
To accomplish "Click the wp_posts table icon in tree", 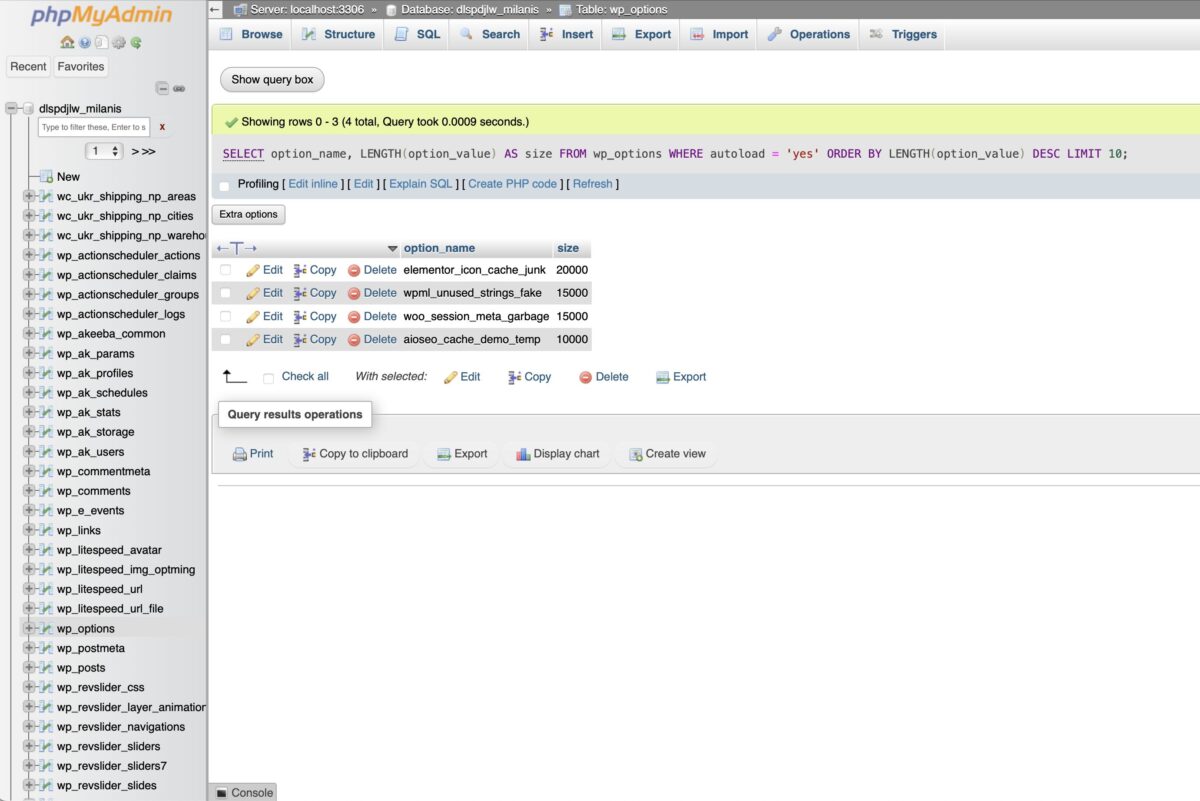I will (x=46, y=668).
